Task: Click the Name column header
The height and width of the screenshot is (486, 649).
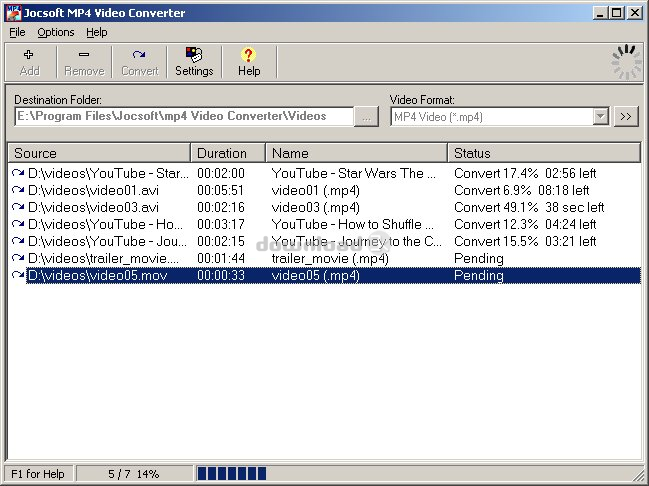Action: pos(356,153)
